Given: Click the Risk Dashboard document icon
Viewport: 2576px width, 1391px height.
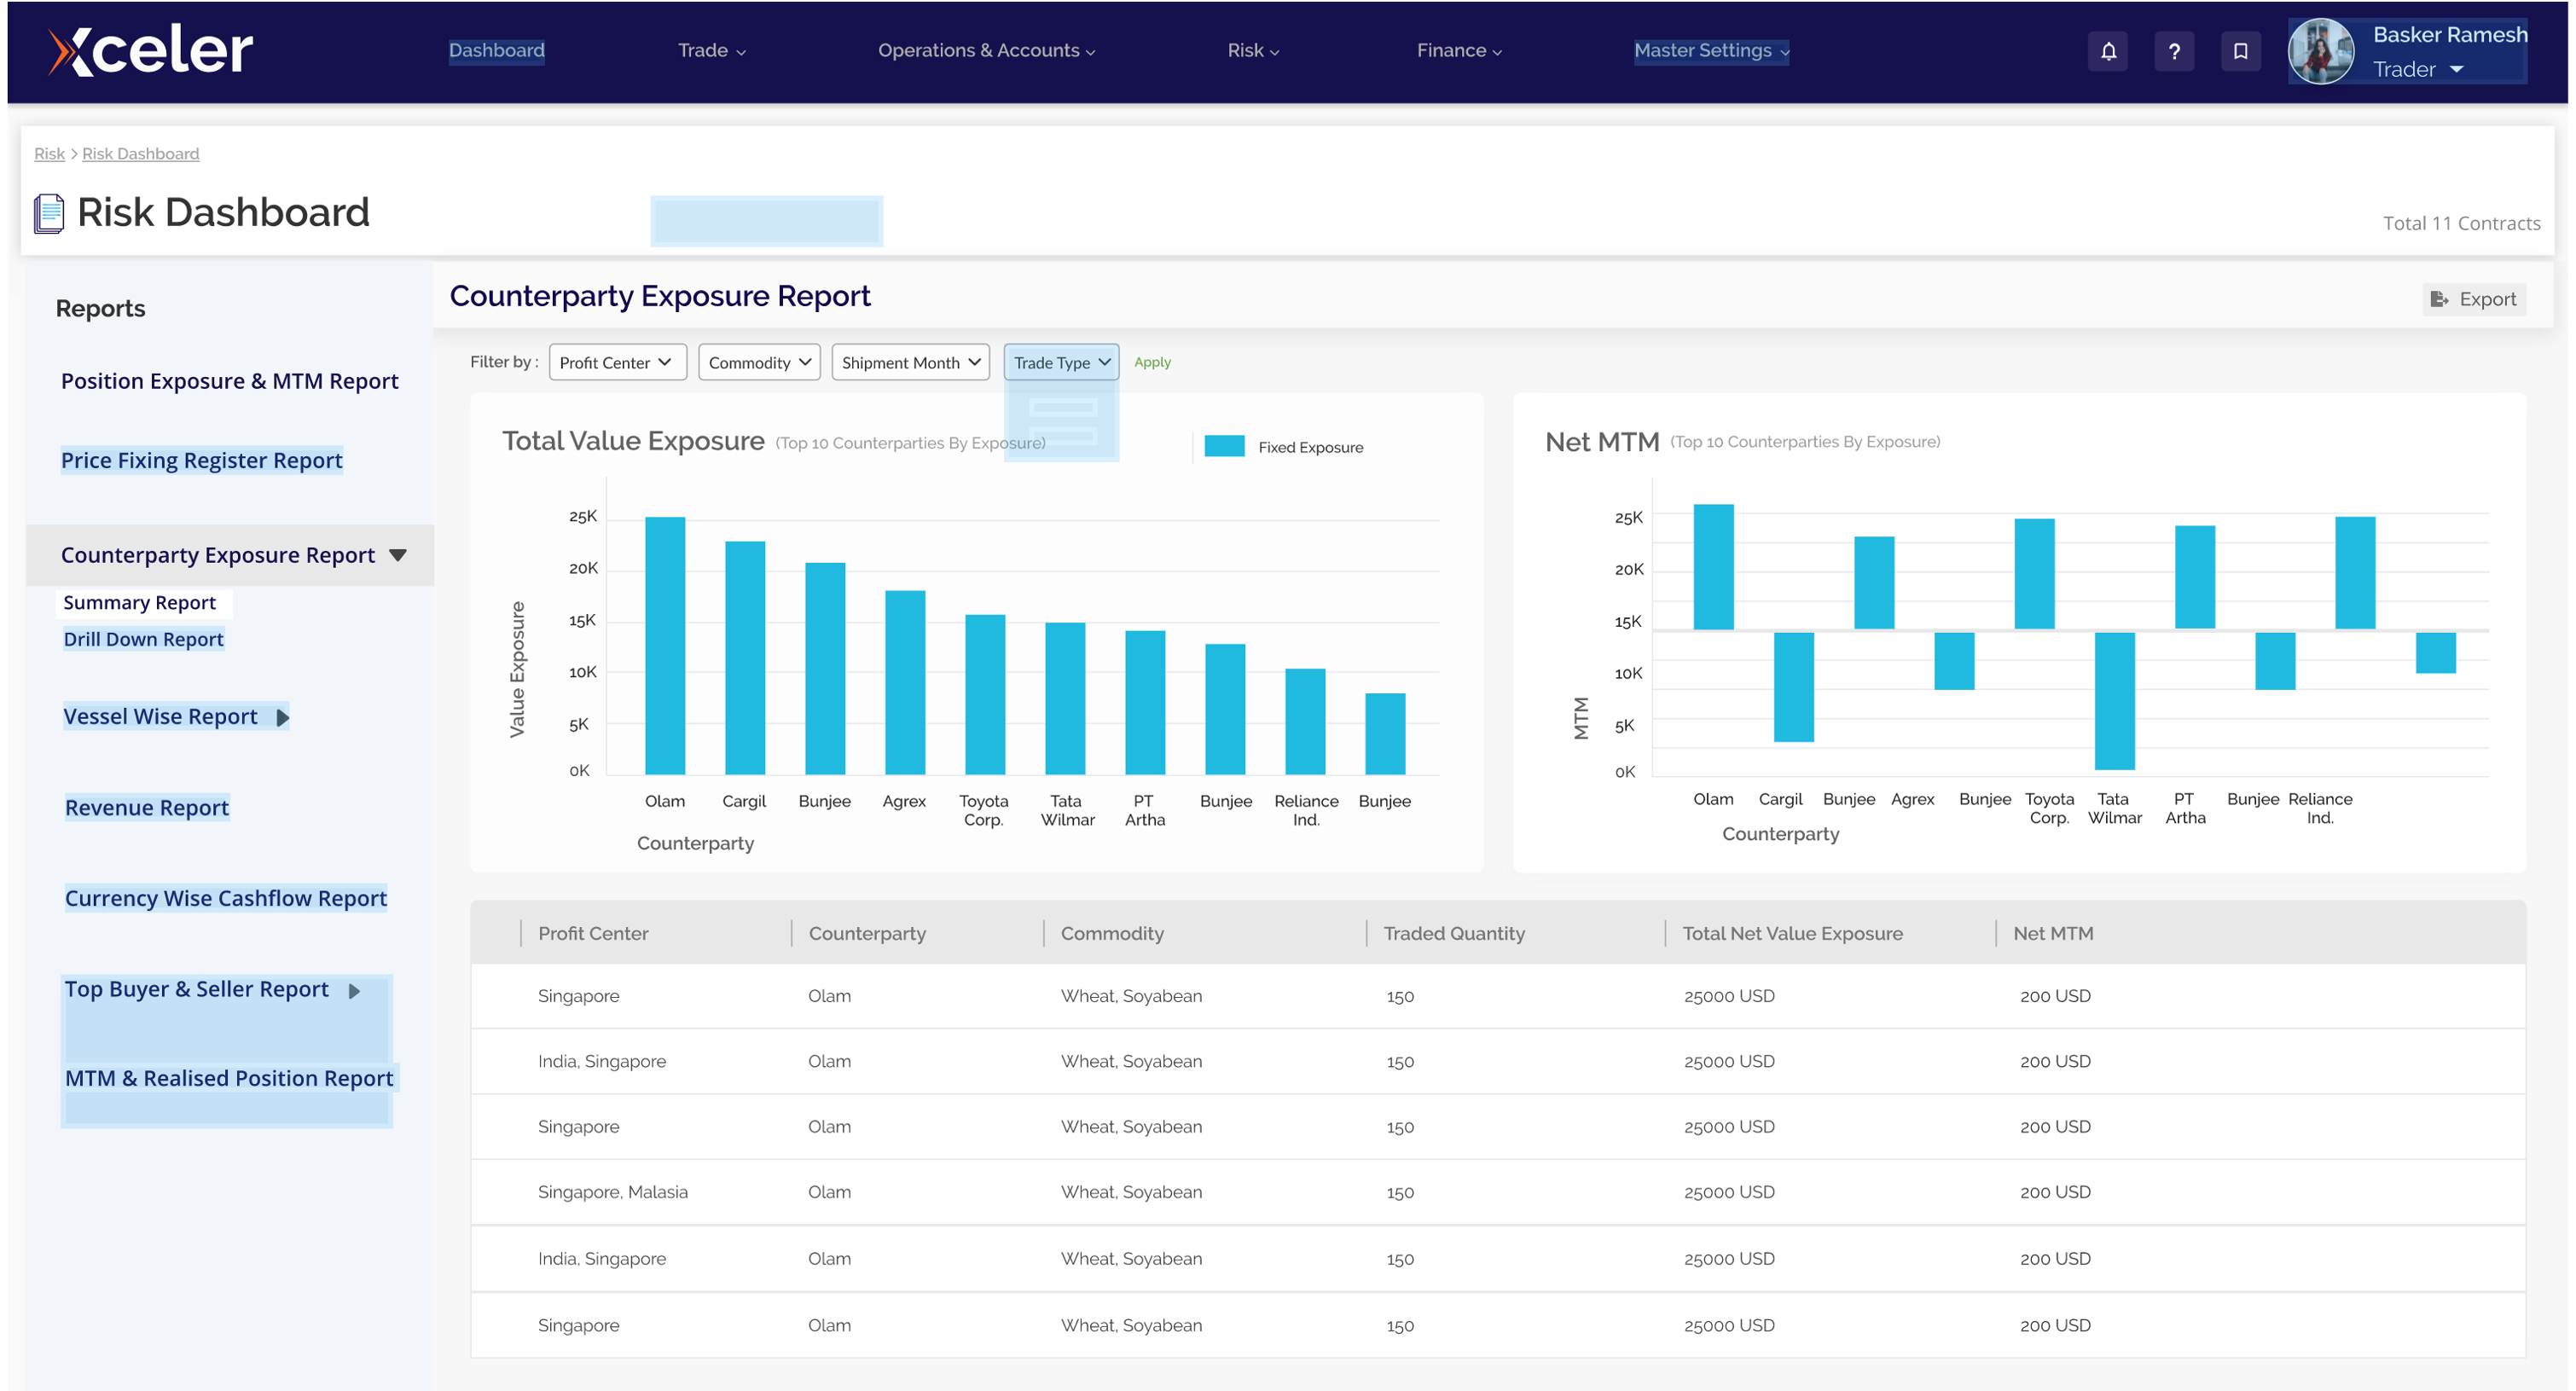Looking at the screenshot, I should click(49, 213).
